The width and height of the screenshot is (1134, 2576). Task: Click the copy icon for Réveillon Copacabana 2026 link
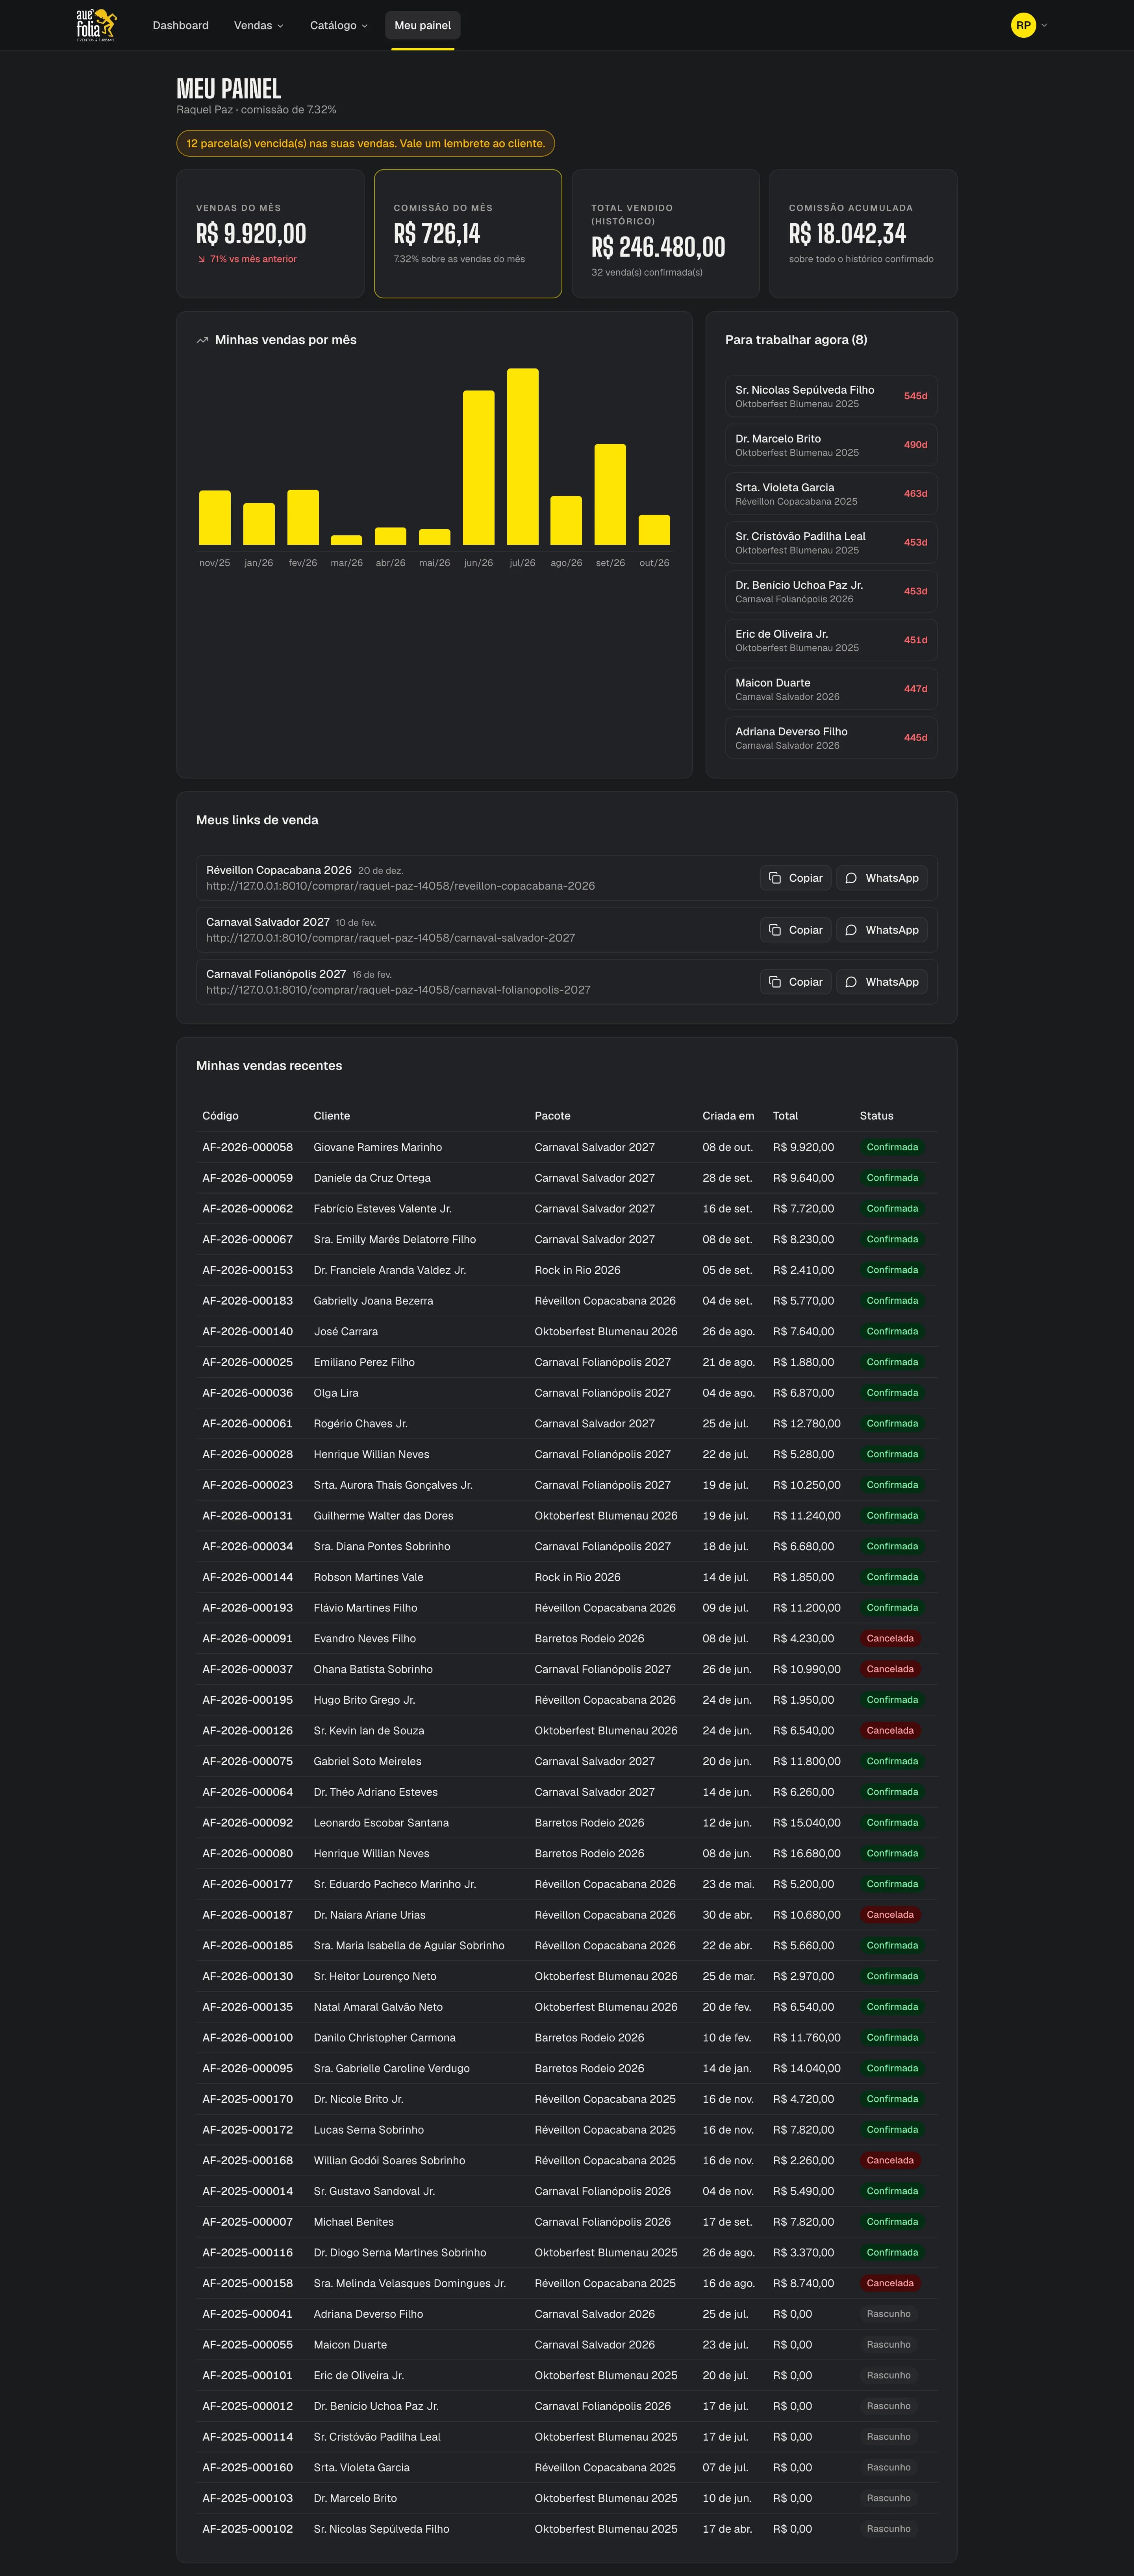[775, 878]
